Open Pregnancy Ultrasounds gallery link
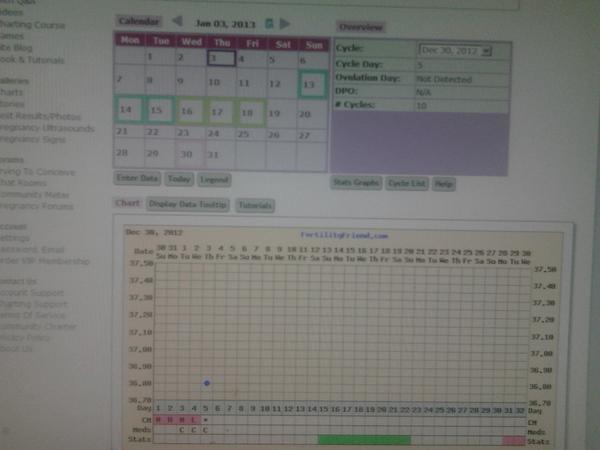Viewport: 600px width, 450px height. [40, 128]
